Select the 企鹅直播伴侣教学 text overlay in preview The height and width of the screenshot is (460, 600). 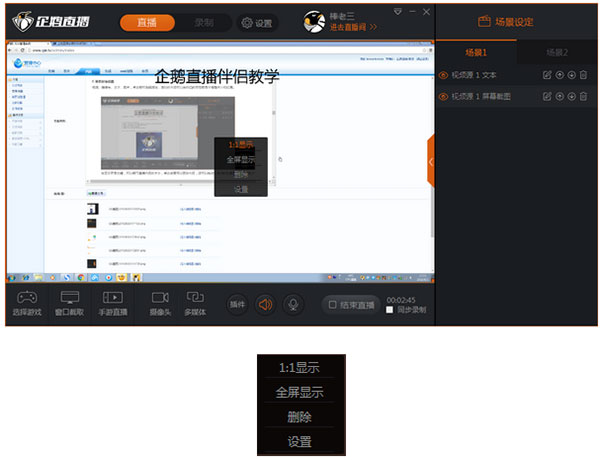(x=217, y=77)
